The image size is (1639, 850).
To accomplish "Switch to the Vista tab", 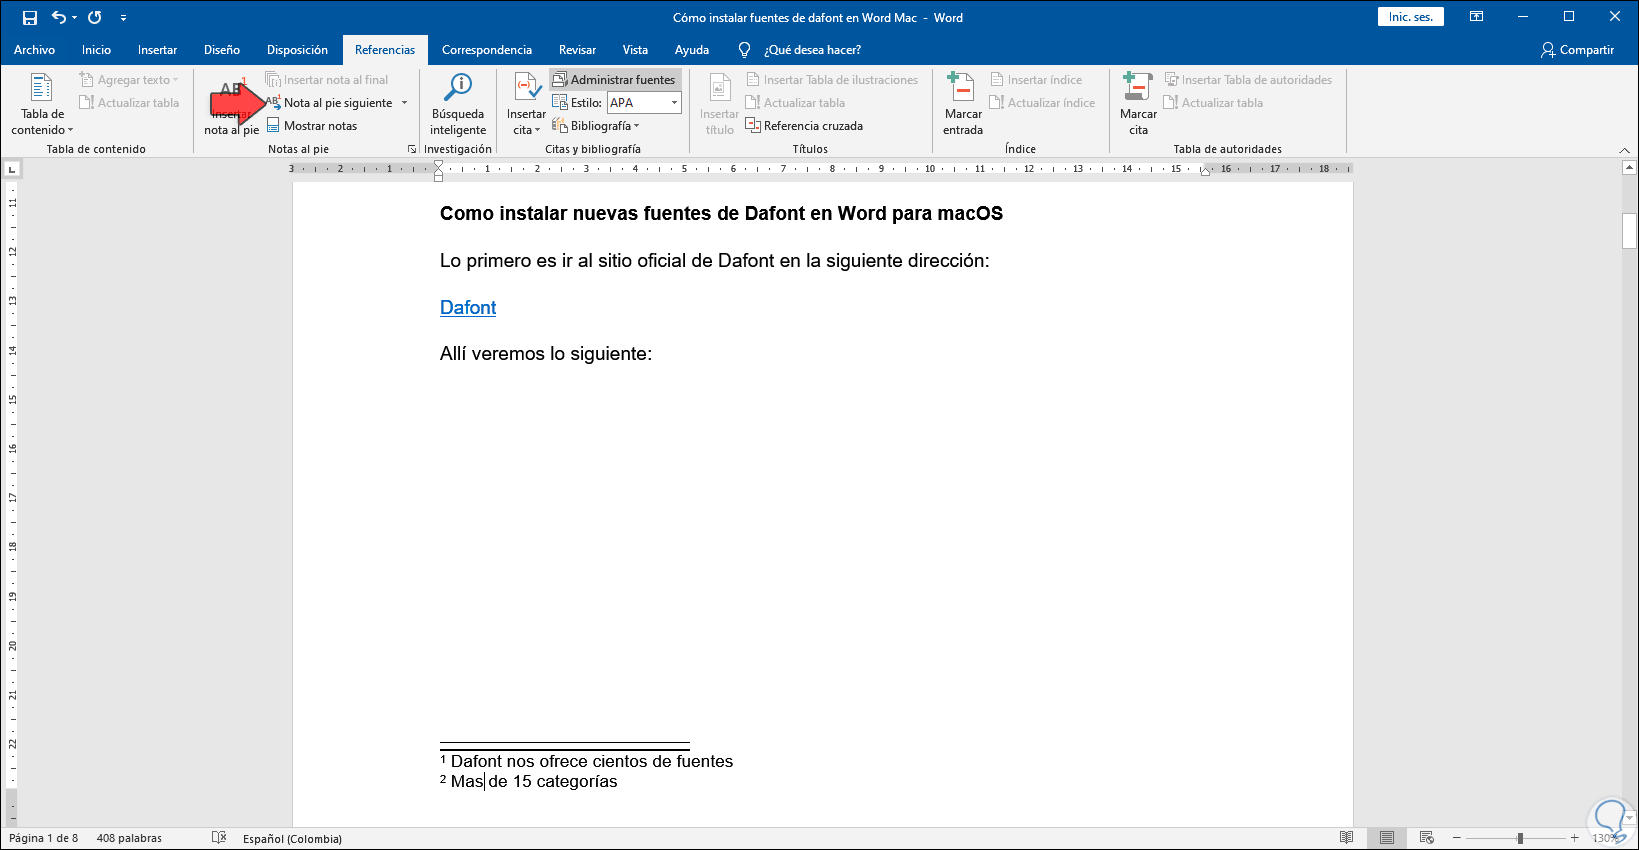I will coord(635,50).
